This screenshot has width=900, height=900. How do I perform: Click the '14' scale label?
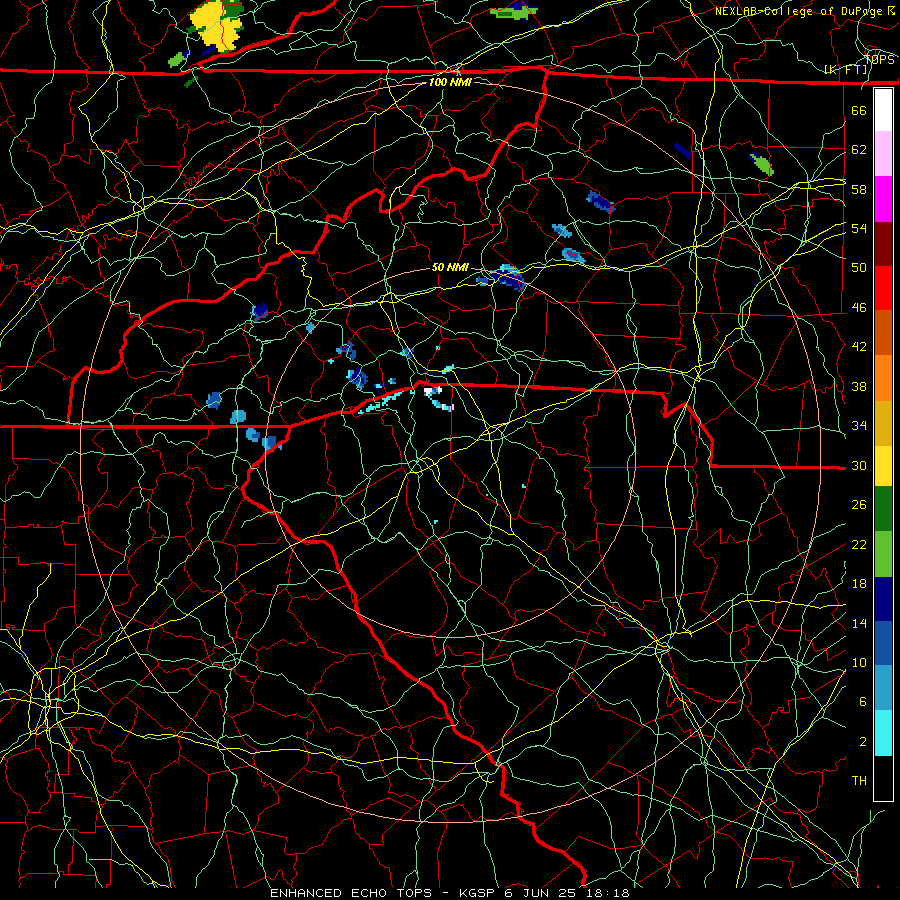pos(859,623)
